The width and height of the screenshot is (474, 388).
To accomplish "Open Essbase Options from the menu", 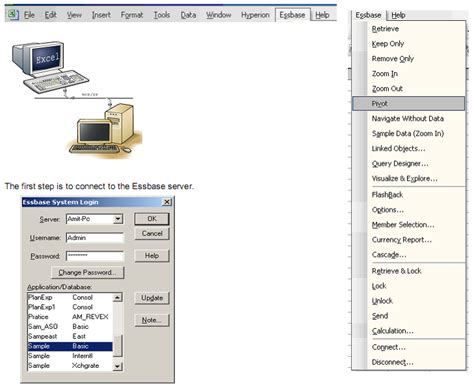I will click(409, 210).
